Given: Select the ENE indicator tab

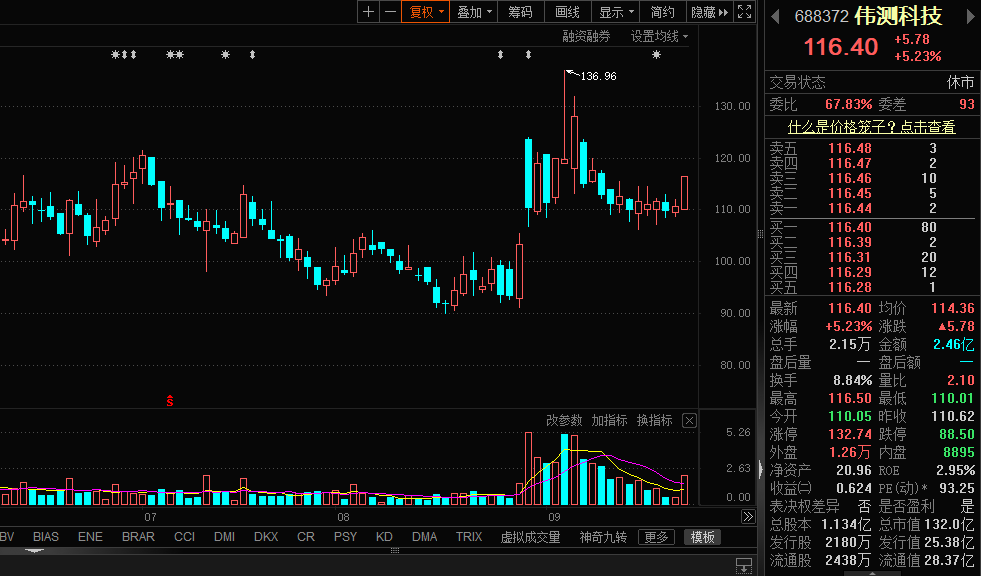Looking at the screenshot, I should pyautogui.click(x=90, y=537).
